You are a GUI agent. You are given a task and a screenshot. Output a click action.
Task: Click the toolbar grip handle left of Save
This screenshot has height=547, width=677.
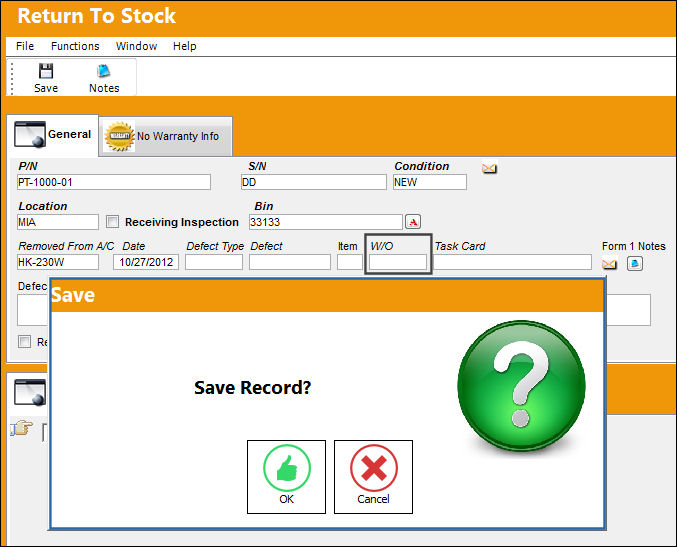12,78
